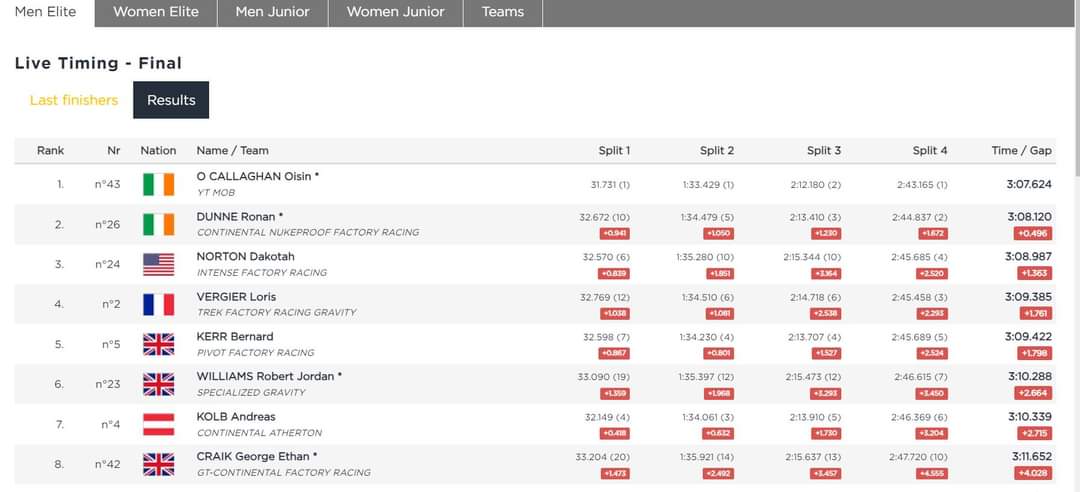This screenshot has height=492, width=1080.
Task: Click the UK flag beside Kerr Bernard
Action: (158, 344)
